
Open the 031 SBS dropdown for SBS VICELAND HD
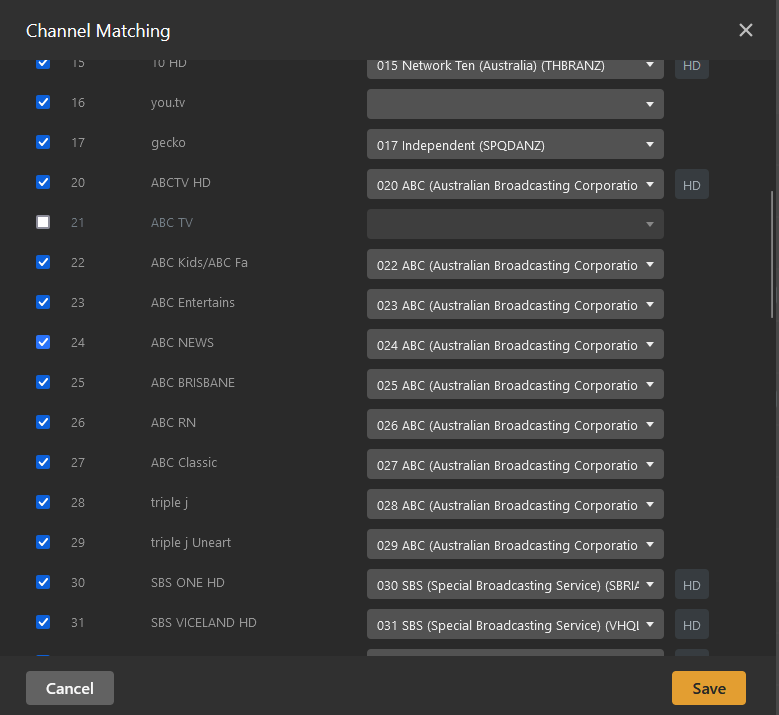[515, 624]
